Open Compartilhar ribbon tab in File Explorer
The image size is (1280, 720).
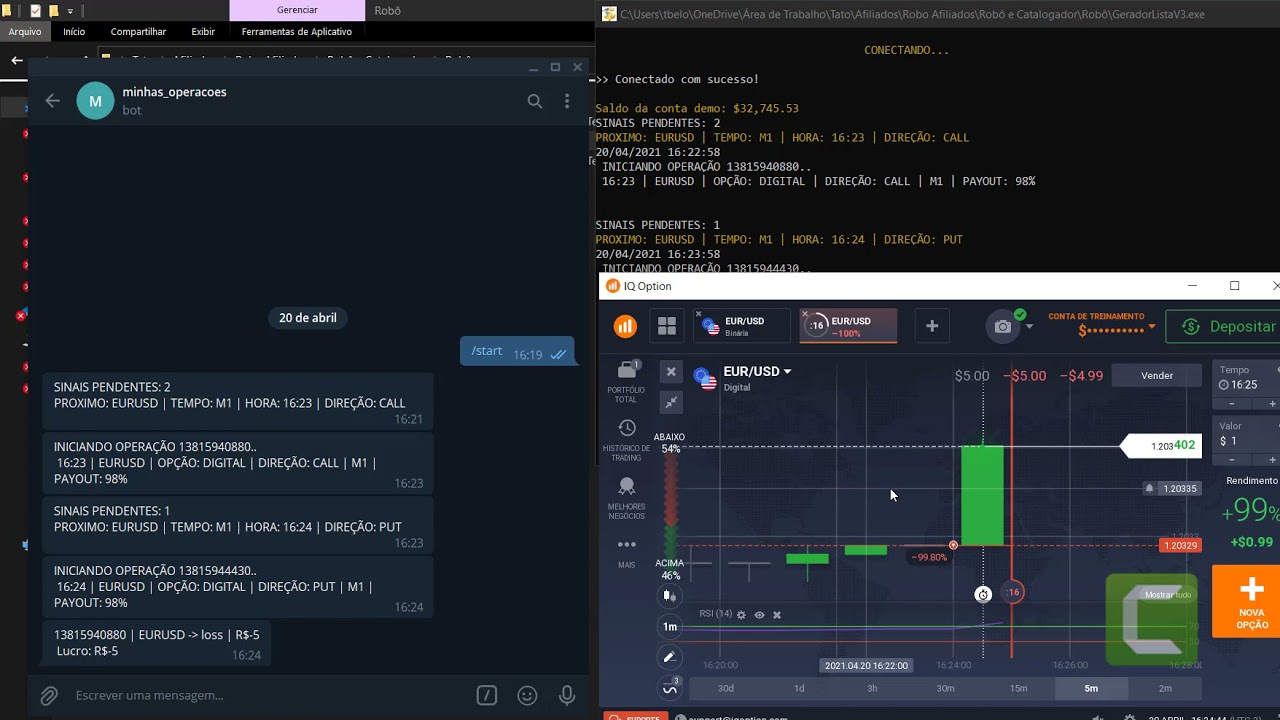(x=138, y=32)
